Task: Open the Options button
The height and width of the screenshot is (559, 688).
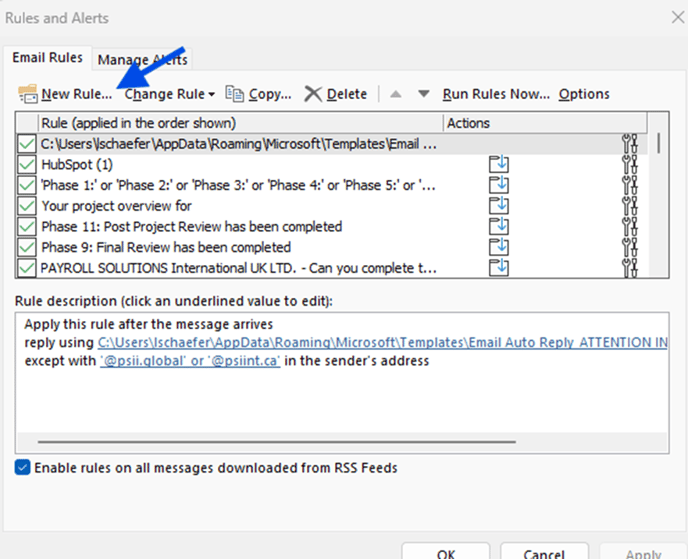Action: tap(584, 94)
